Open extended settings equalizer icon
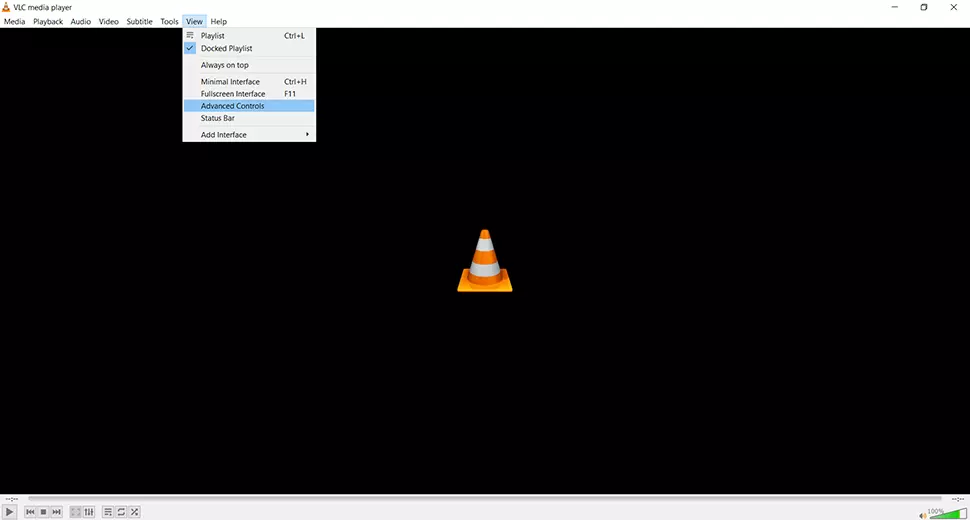The width and height of the screenshot is (970, 520). tap(89, 512)
